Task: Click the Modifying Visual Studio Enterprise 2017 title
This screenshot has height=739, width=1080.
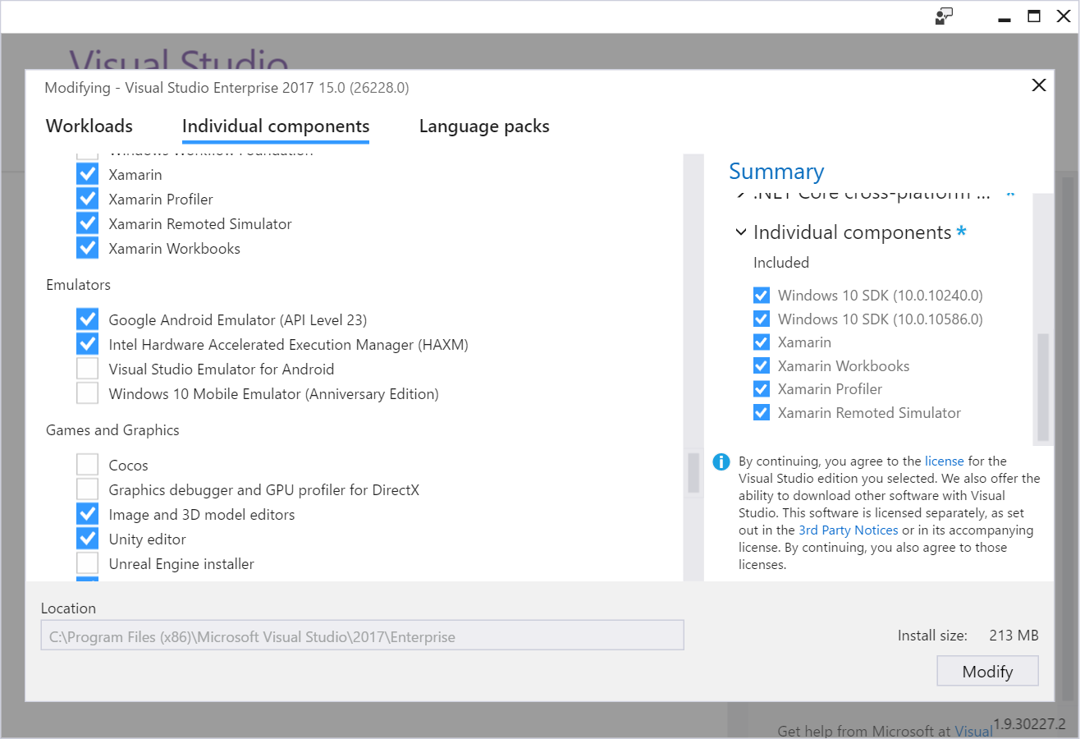Action: [227, 87]
